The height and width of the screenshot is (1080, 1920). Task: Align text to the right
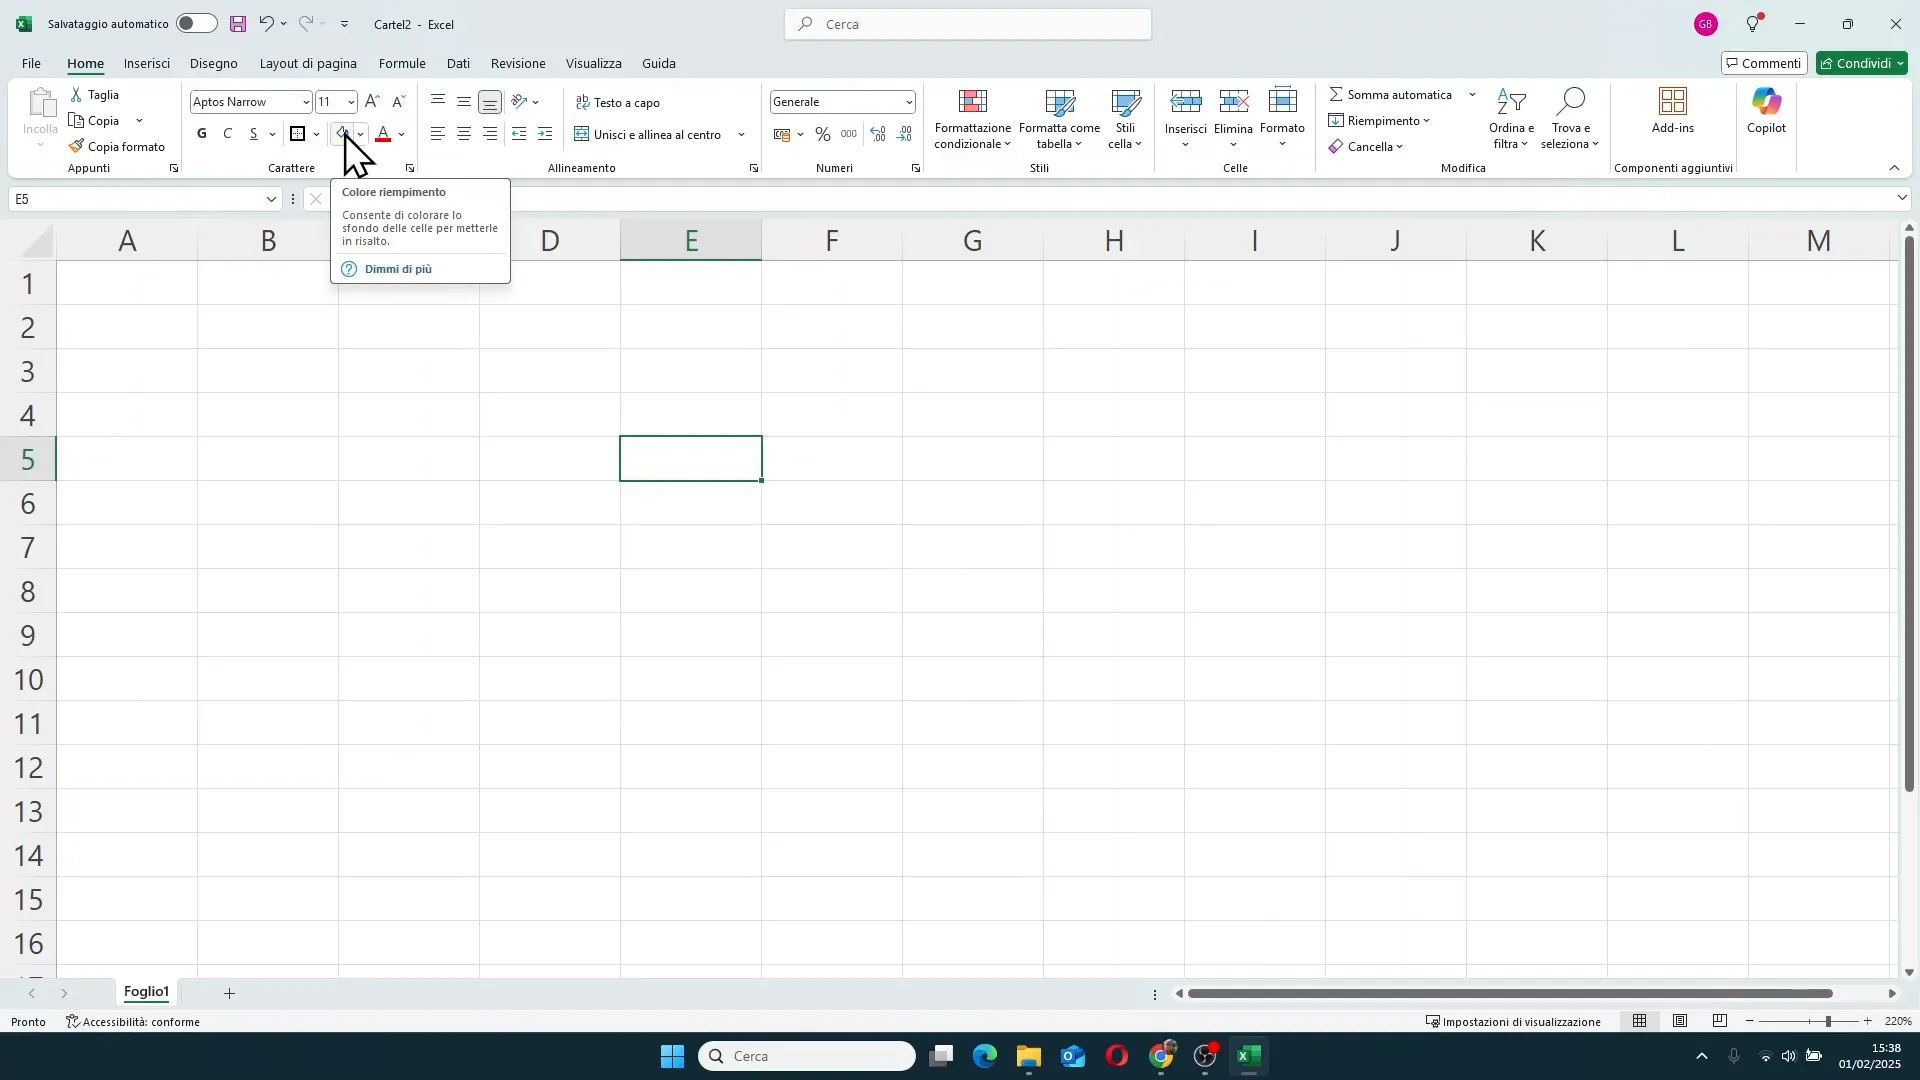pyautogui.click(x=490, y=134)
